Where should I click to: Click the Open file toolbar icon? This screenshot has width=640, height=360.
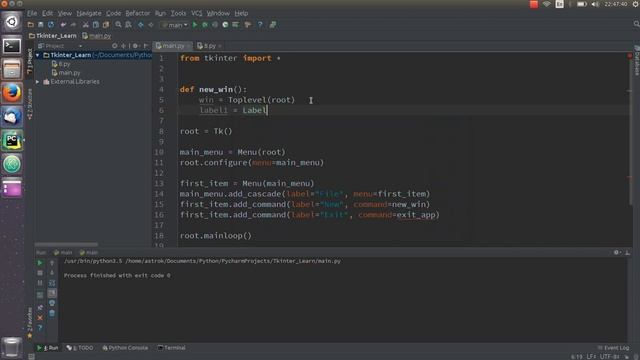(31, 25)
